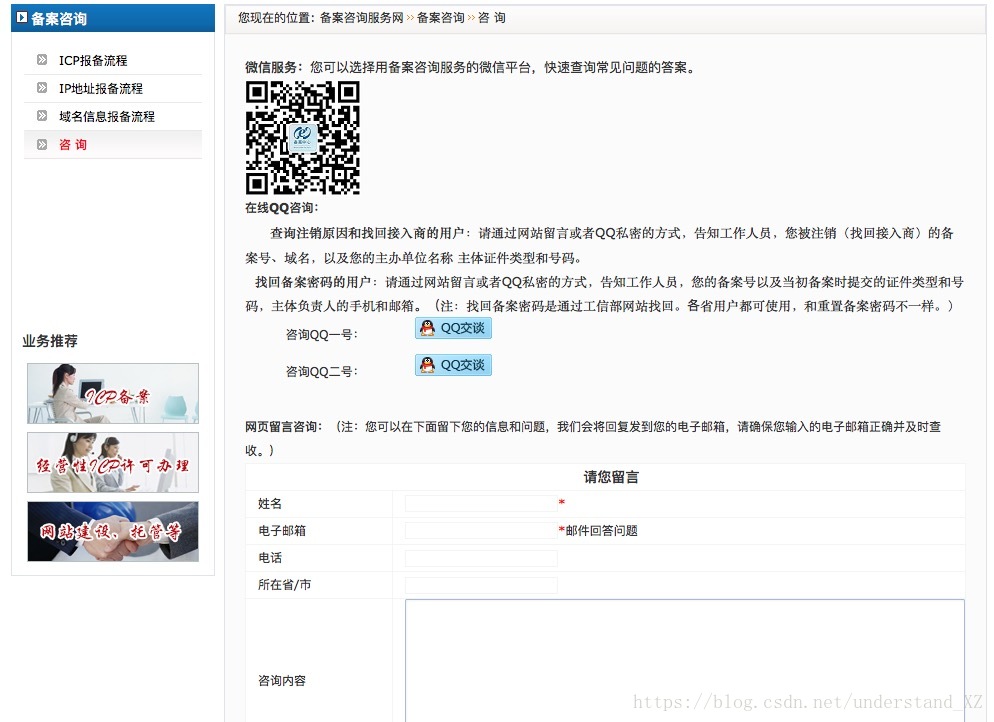This screenshot has width=994, height=722.
Task: Click 咨 询 in the breadcrumb
Action: tap(491, 18)
